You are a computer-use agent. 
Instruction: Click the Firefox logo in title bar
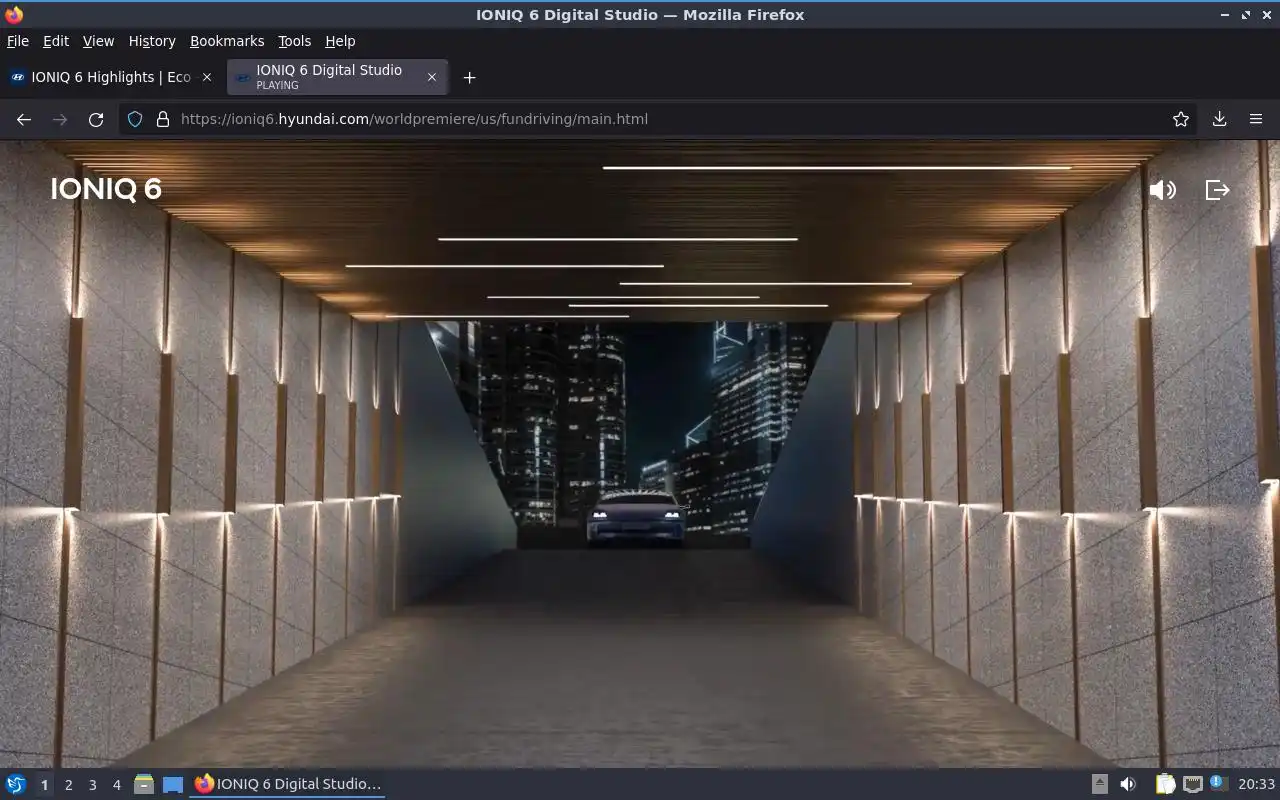click(14, 15)
